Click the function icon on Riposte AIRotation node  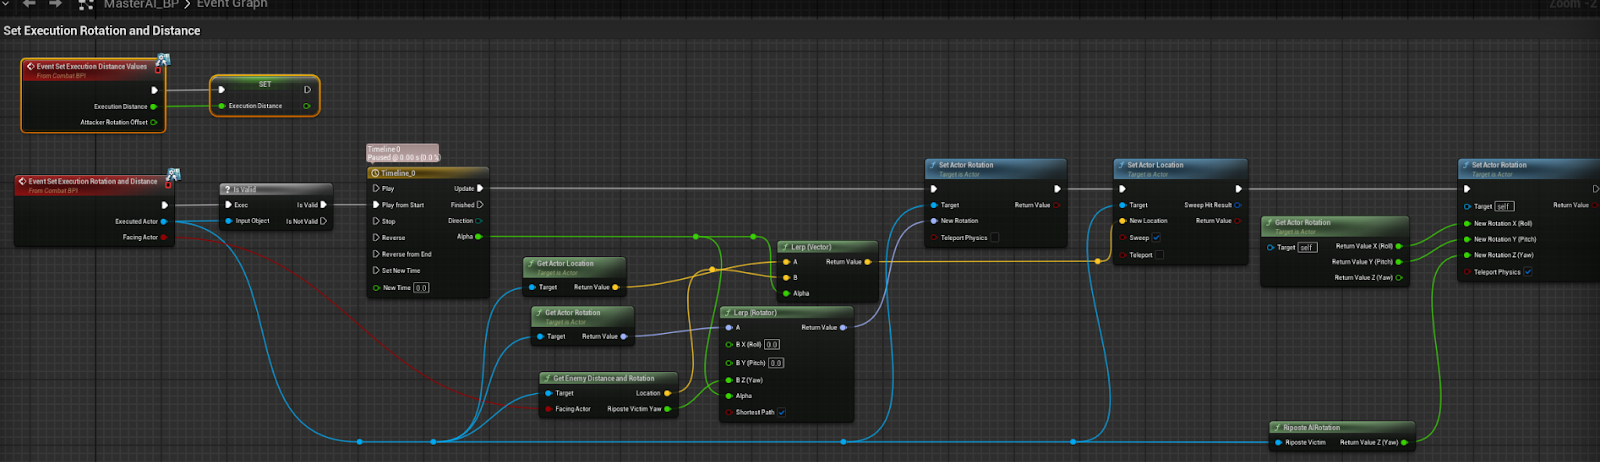[x=1277, y=428]
